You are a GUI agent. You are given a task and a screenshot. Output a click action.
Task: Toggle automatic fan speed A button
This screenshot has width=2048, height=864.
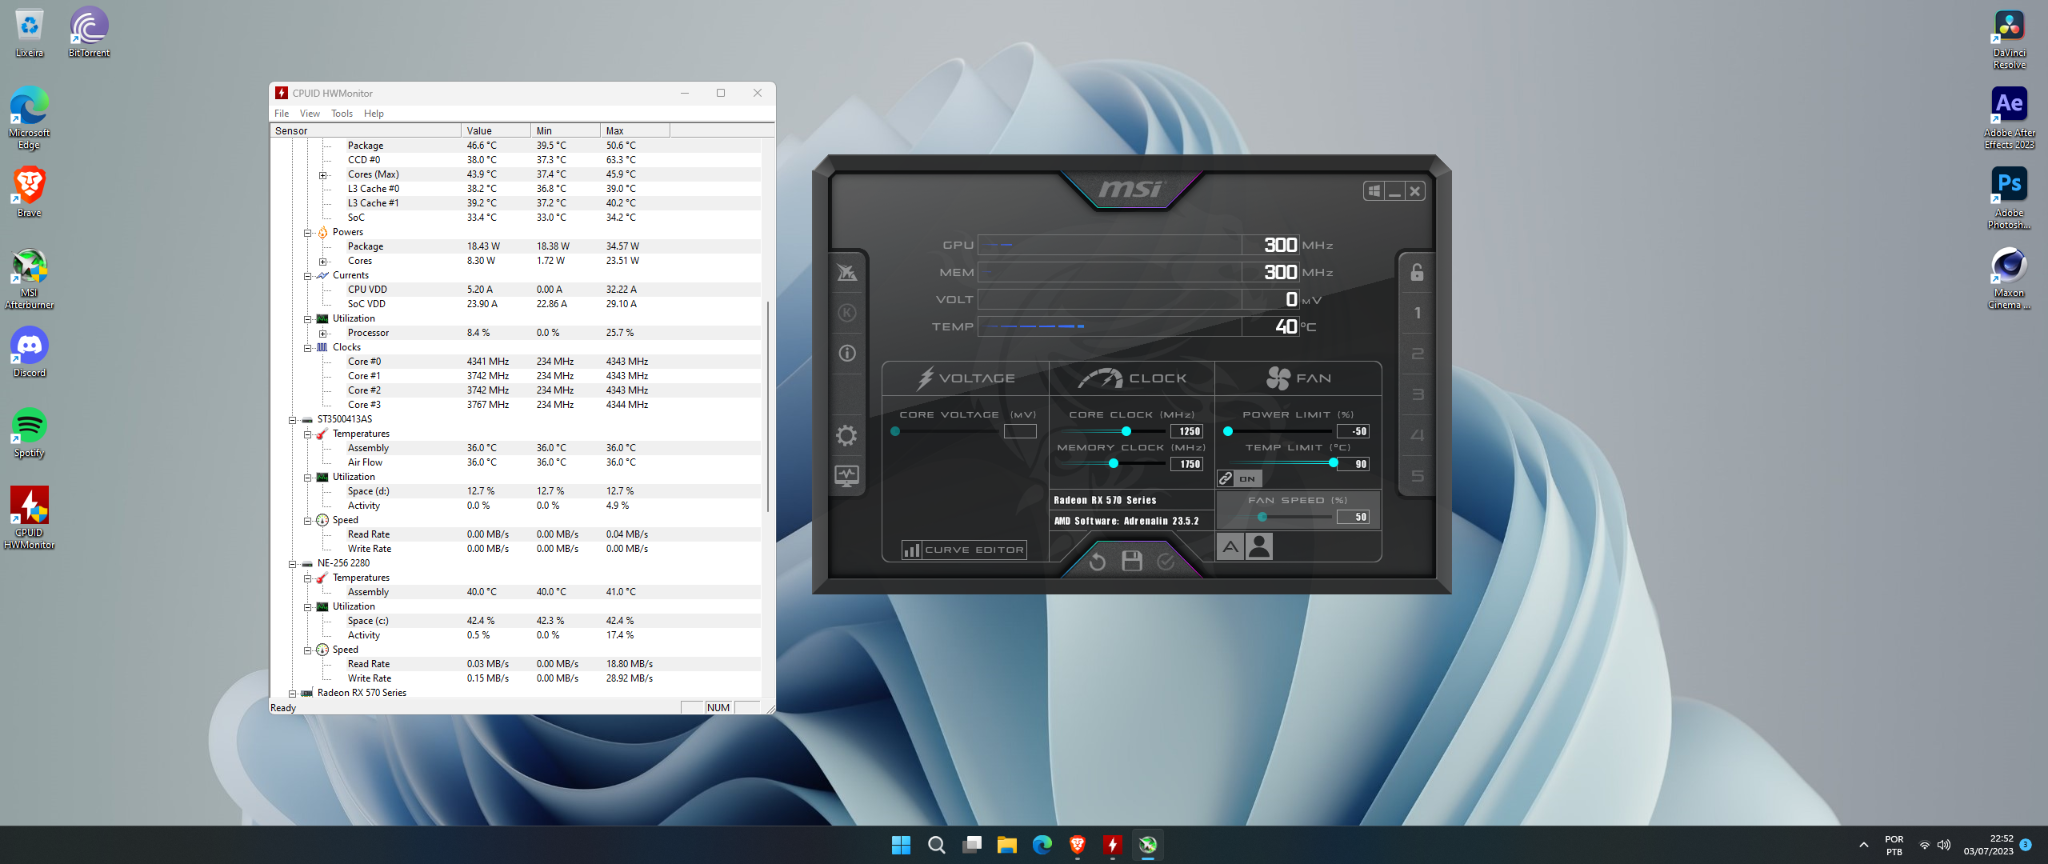click(1230, 546)
